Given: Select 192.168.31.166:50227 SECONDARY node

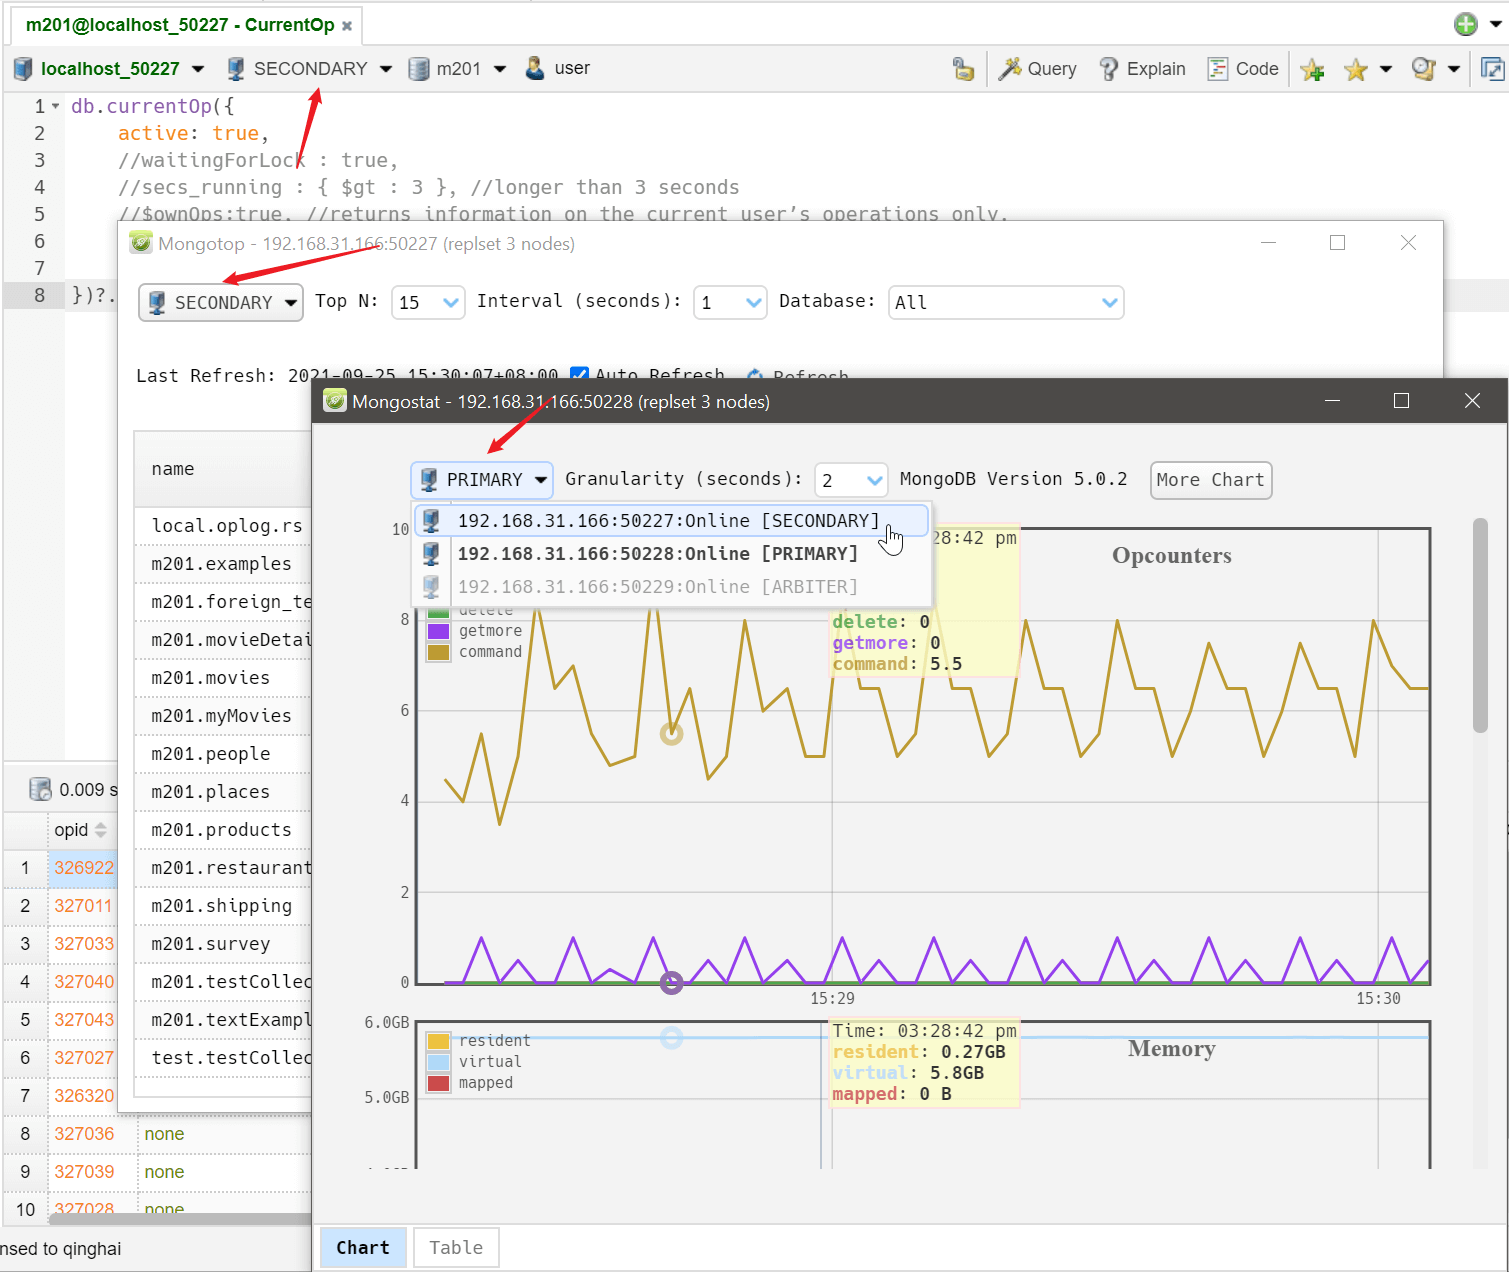Looking at the screenshot, I should [x=672, y=520].
